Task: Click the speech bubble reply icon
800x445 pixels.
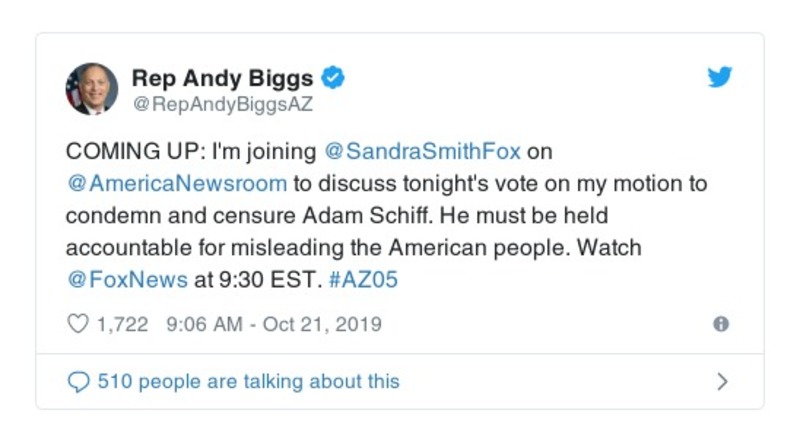Action: (x=77, y=381)
